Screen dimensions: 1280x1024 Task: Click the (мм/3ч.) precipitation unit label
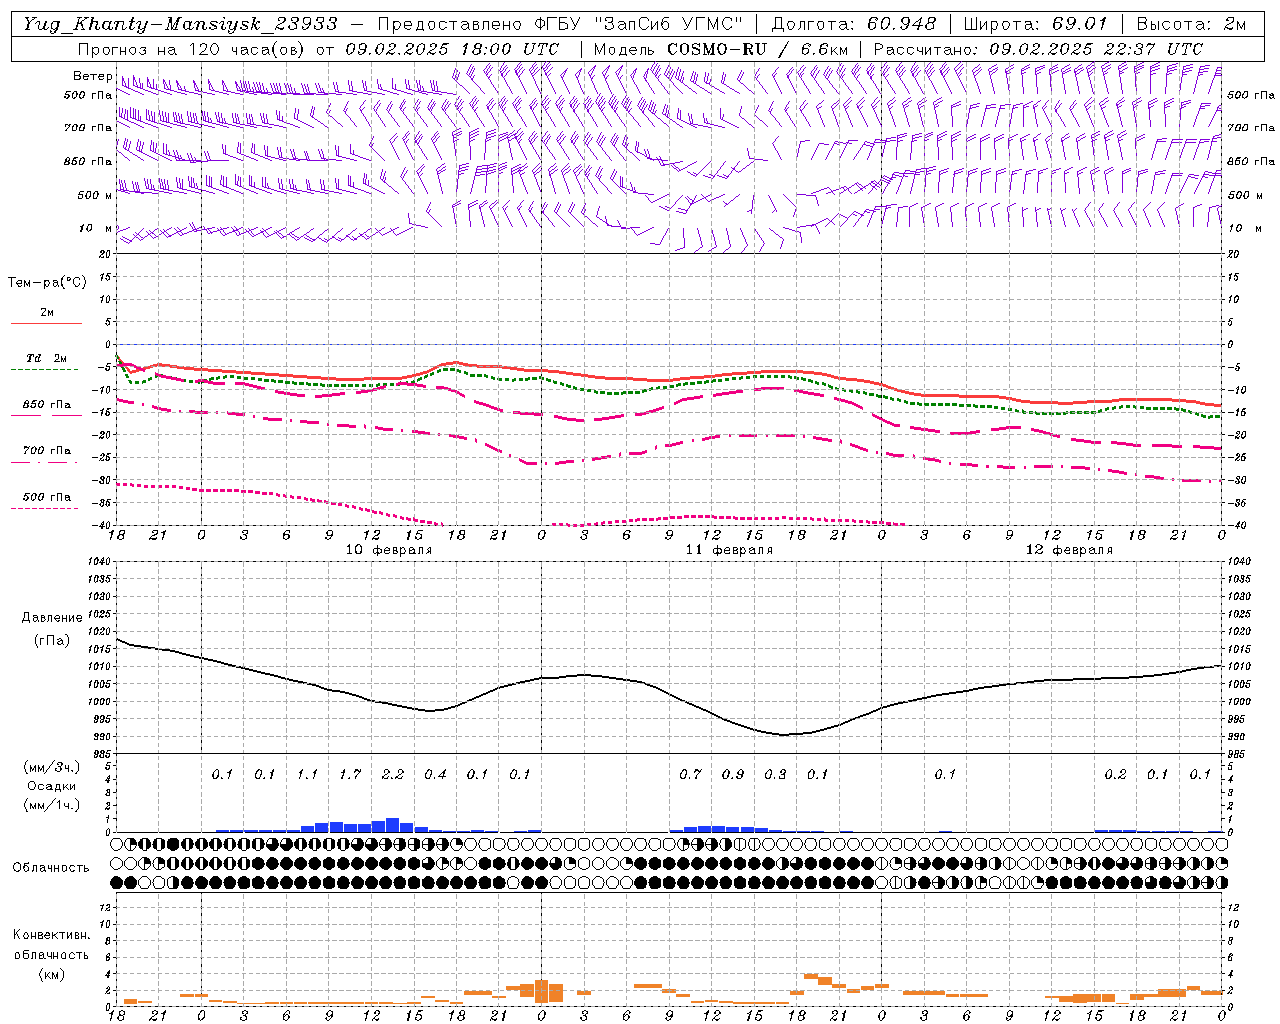(51, 767)
